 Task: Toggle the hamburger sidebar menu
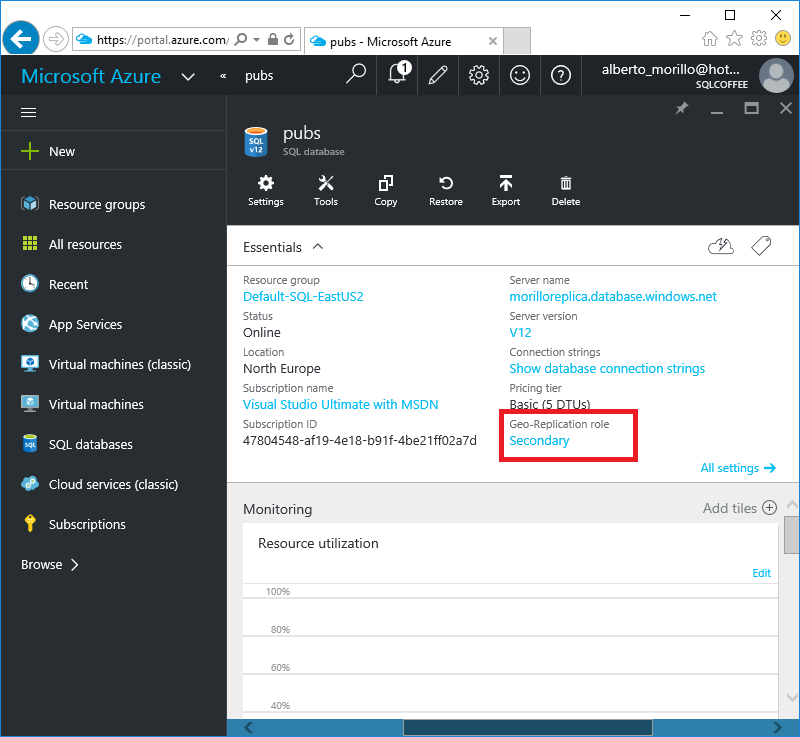point(29,112)
